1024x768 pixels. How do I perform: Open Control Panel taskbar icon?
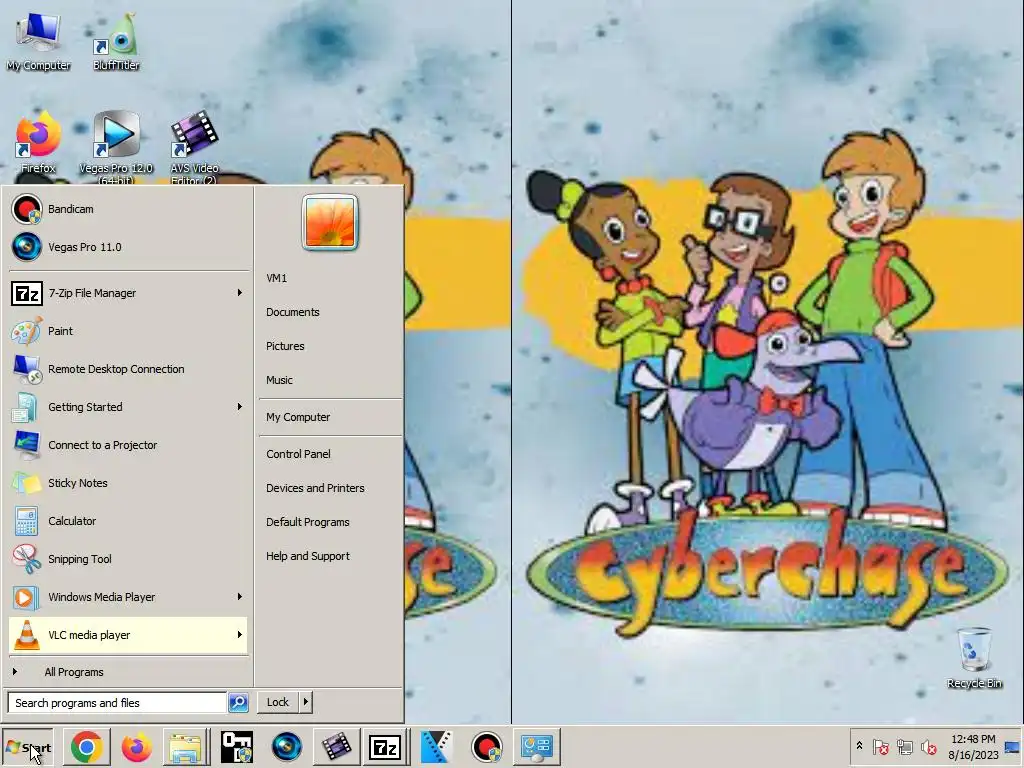pos(537,747)
